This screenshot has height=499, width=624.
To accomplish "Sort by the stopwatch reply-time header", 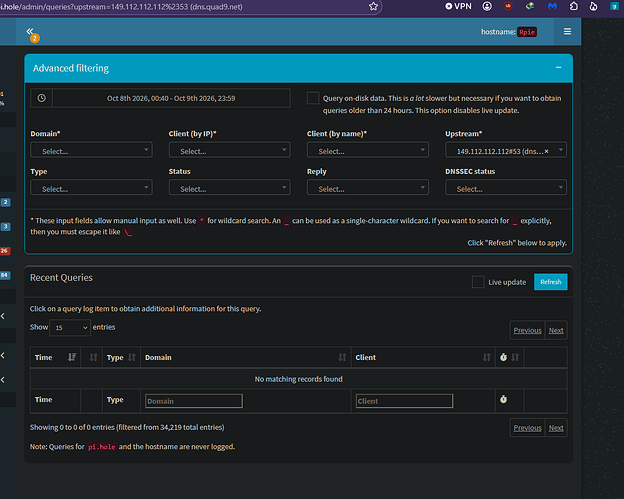I will click(509, 357).
